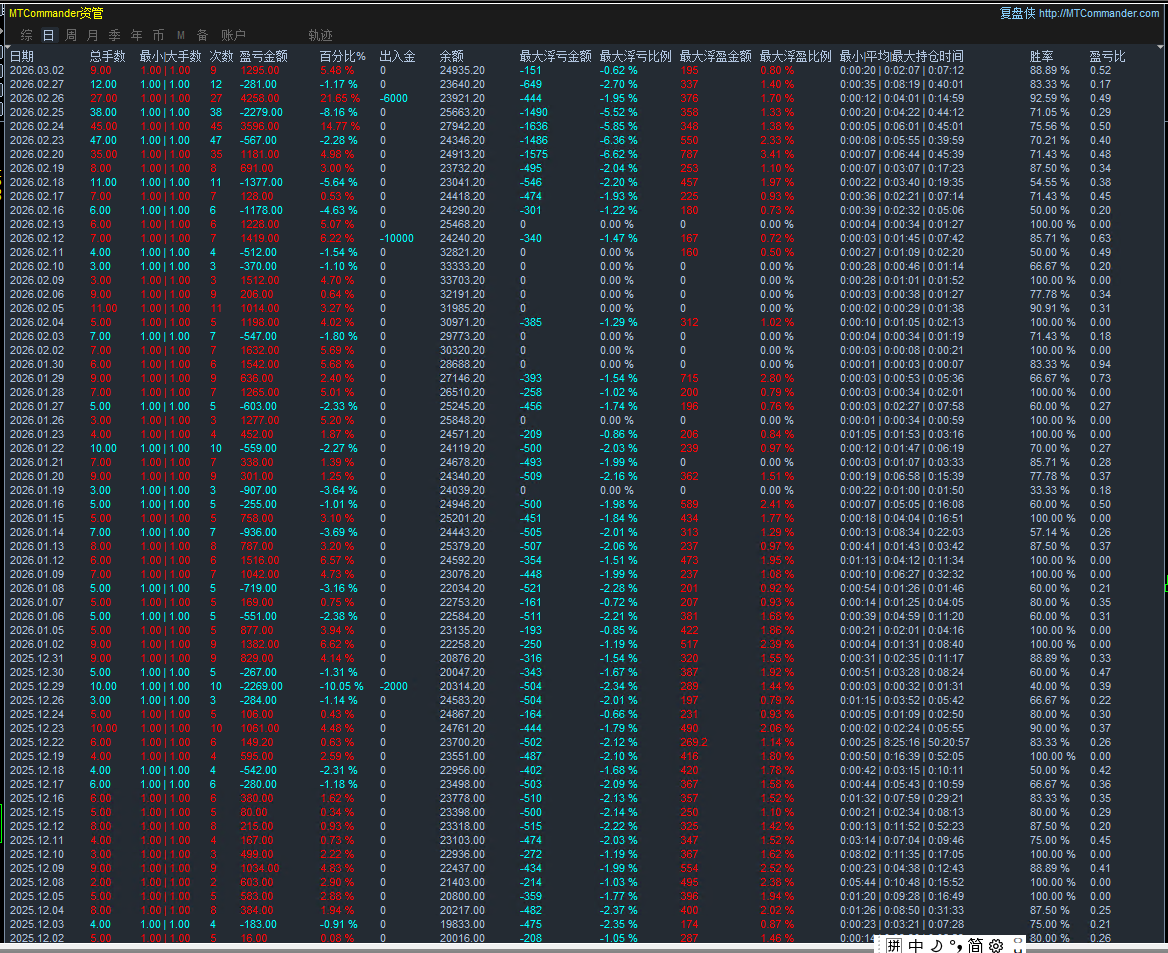Open the 周 weekly tab
This screenshot has width=1168, height=953.
71,35
